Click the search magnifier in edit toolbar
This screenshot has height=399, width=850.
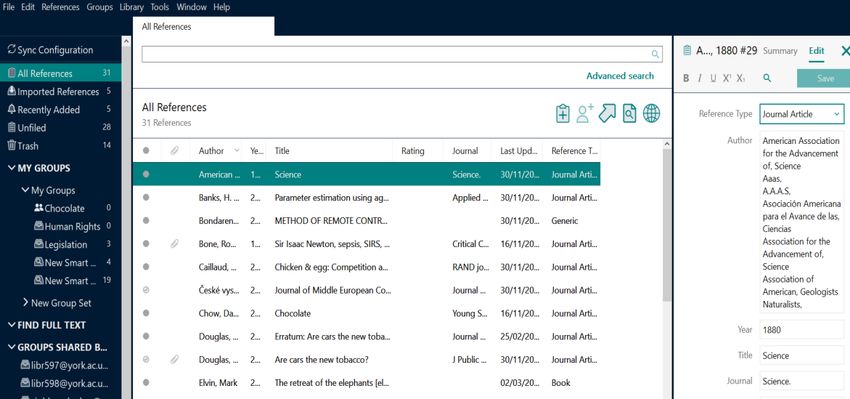pyautogui.click(x=767, y=79)
